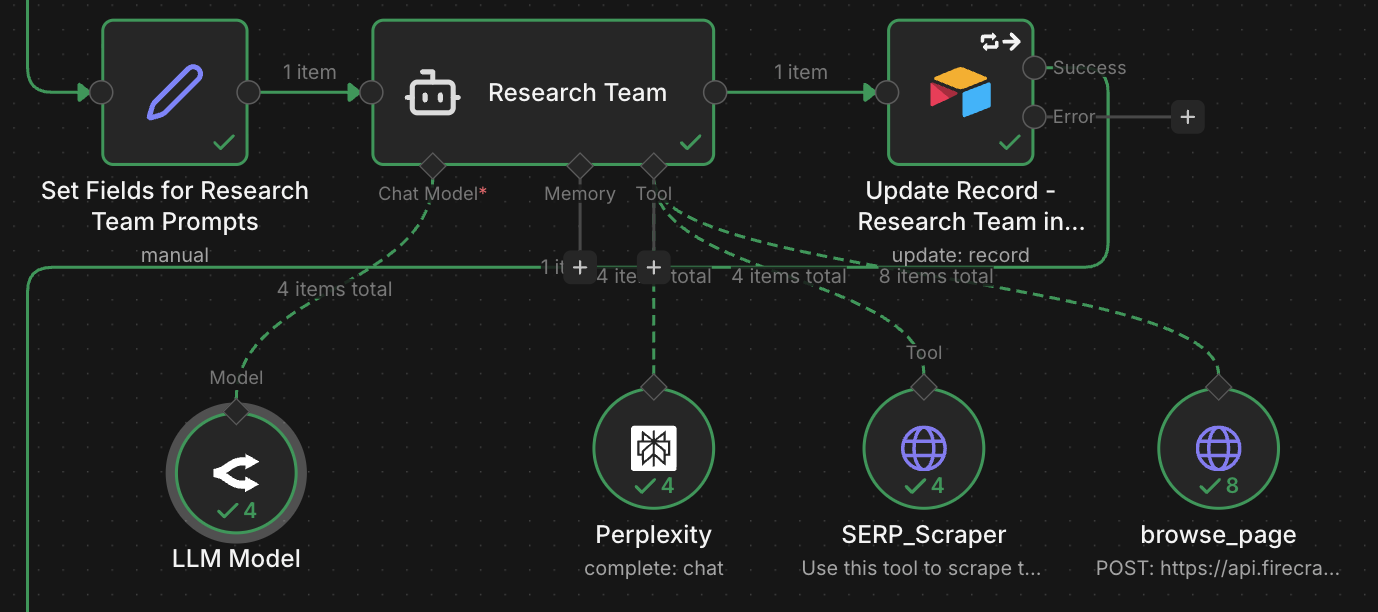Click the Error output port

pyautogui.click(x=1035, y=117)
